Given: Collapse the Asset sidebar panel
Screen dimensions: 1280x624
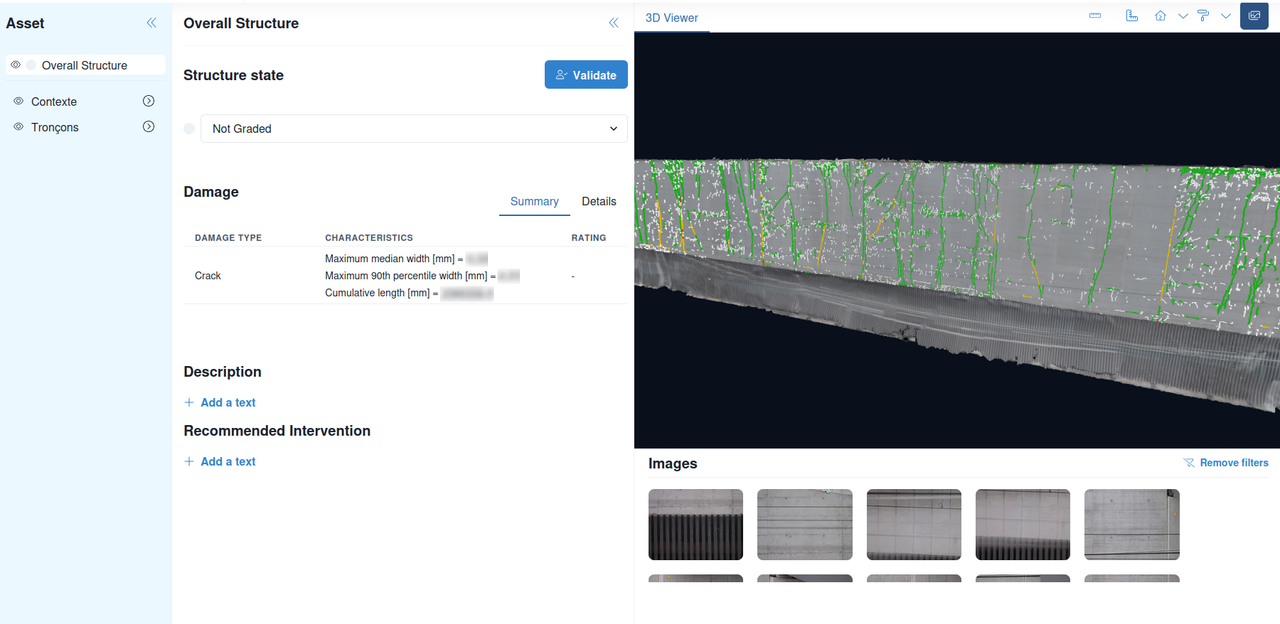Looking at the screenshot, I should click(x=151, y=22).
